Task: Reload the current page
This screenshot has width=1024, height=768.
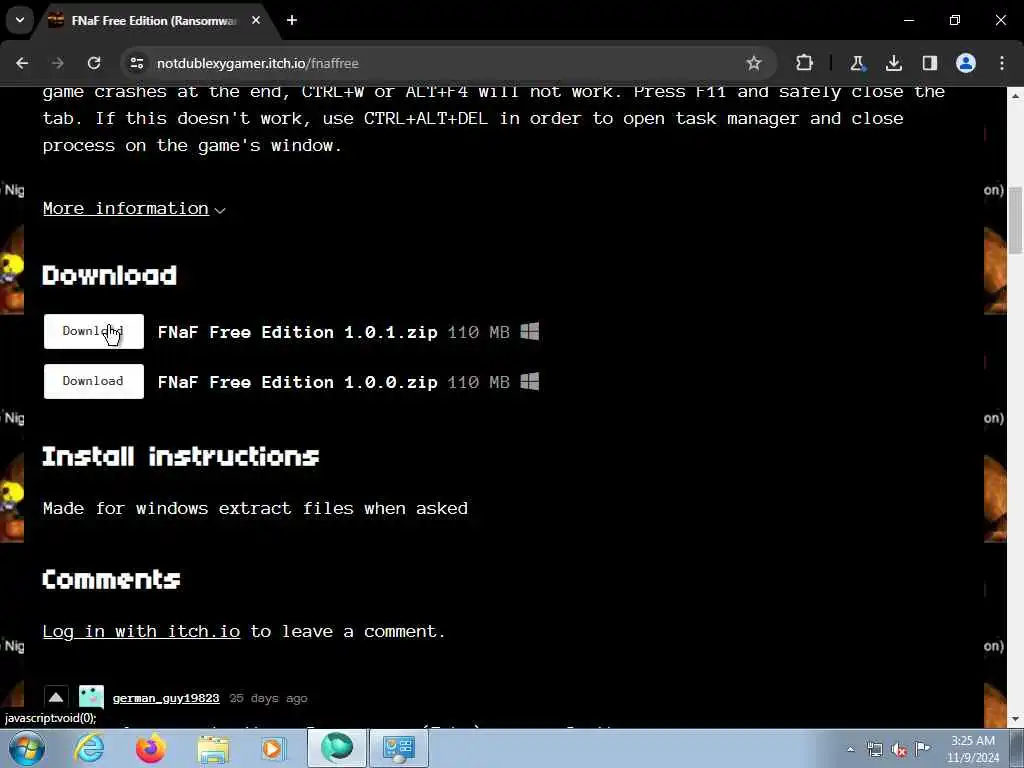Action: click(x=94, y=63)
